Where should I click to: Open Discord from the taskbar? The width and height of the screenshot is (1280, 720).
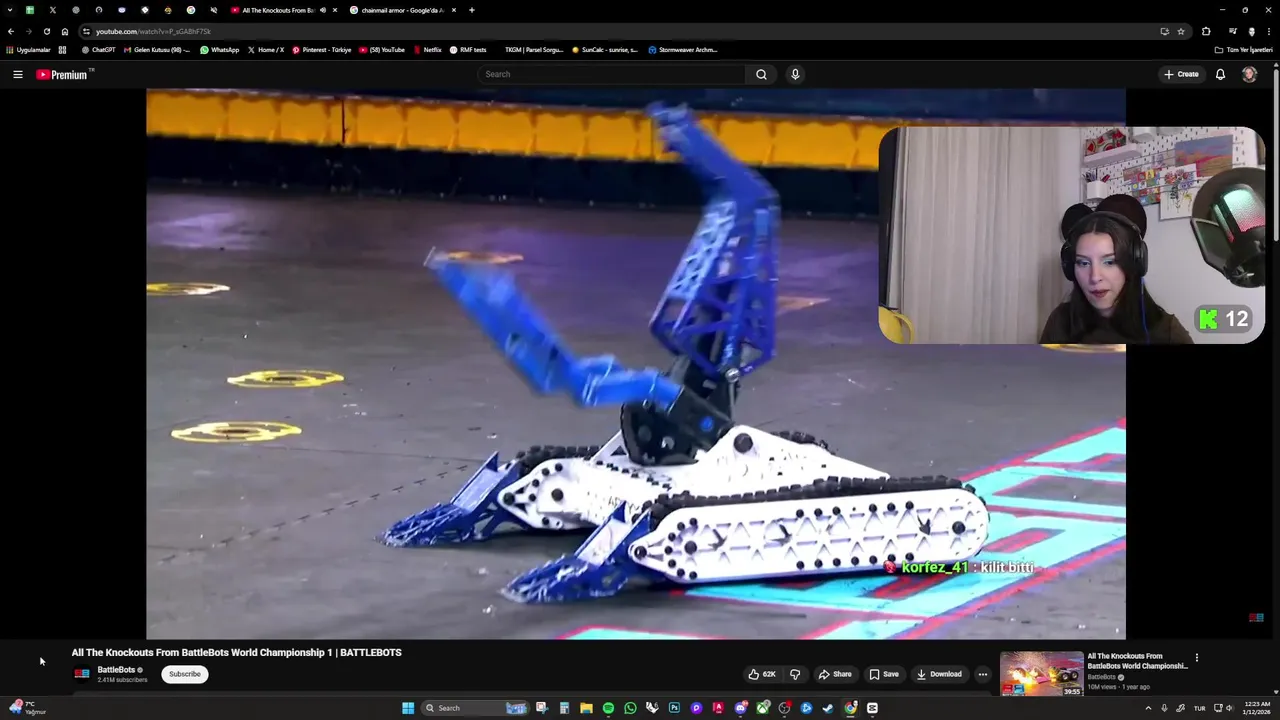[x=740, y=708]
